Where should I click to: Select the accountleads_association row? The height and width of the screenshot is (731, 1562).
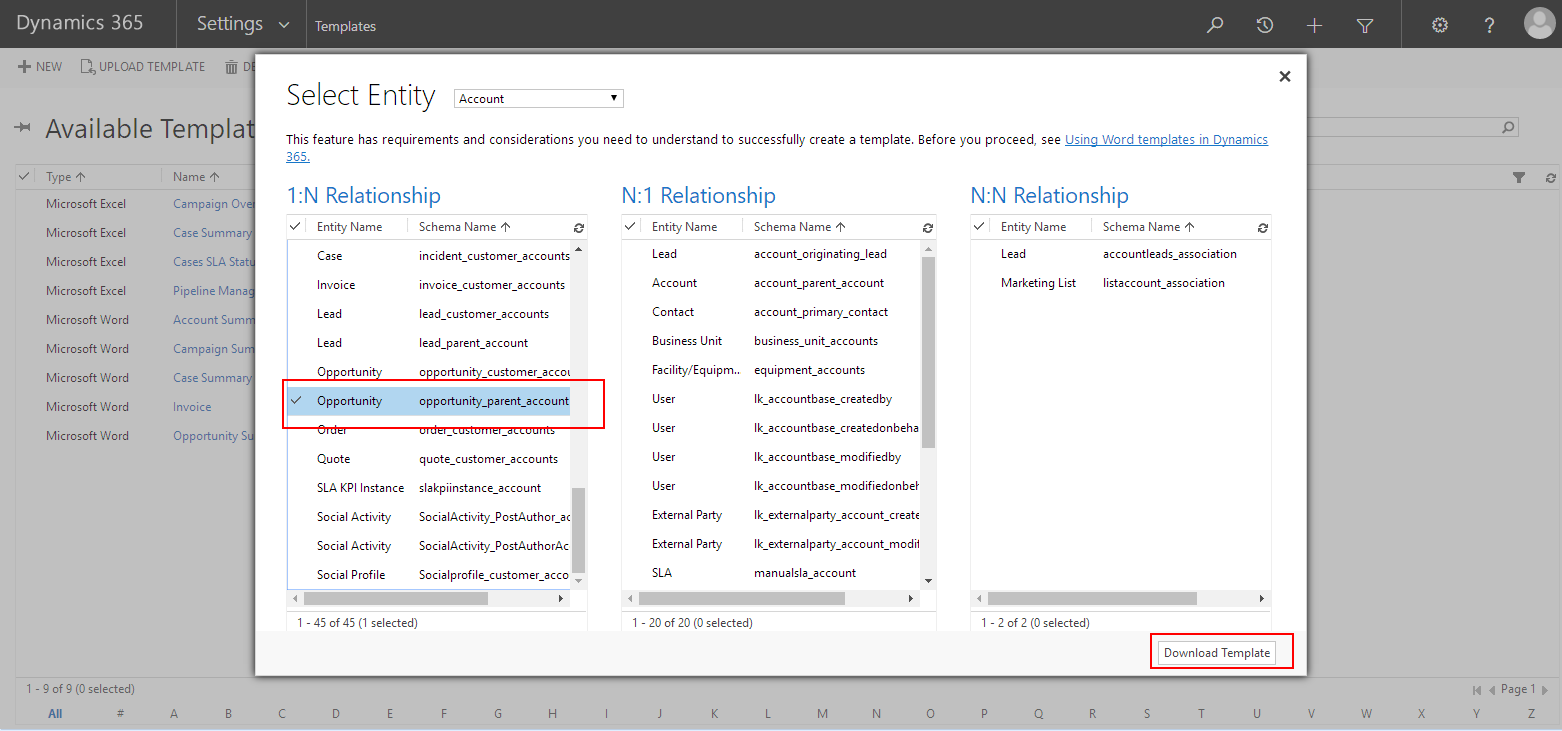coord(1121,254)
